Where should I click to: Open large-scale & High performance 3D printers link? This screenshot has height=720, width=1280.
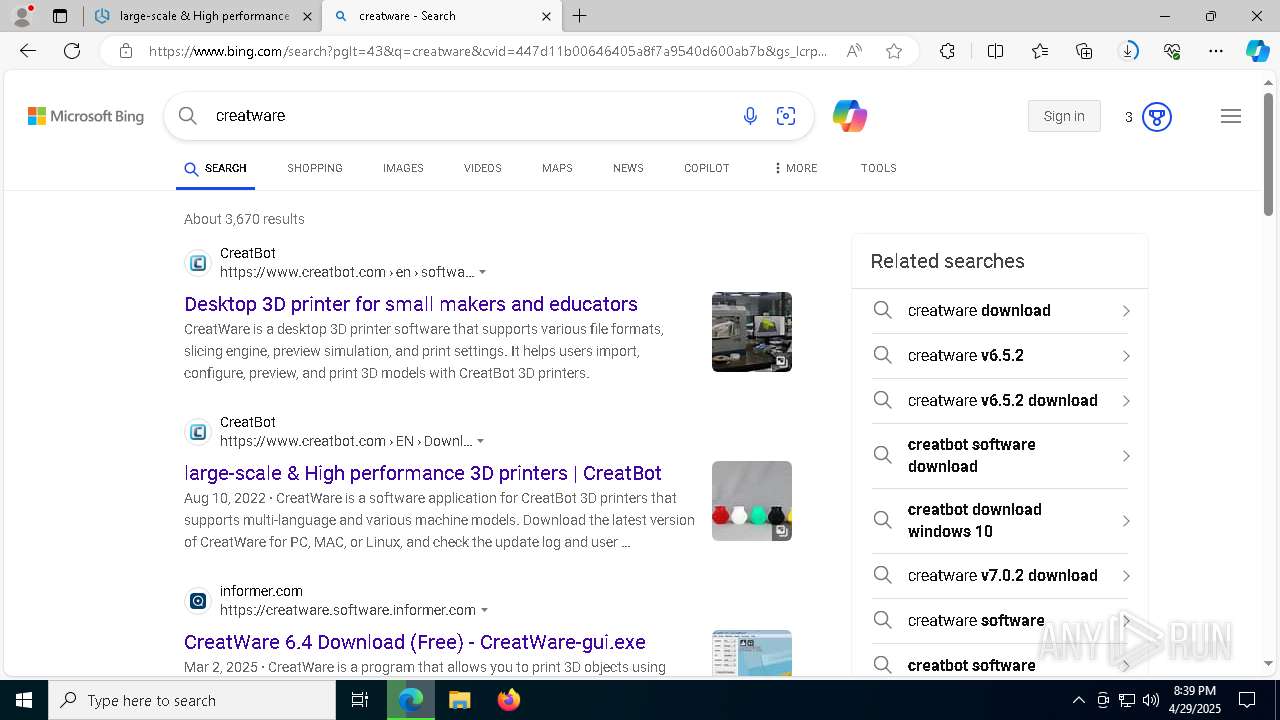click(423, 473)
